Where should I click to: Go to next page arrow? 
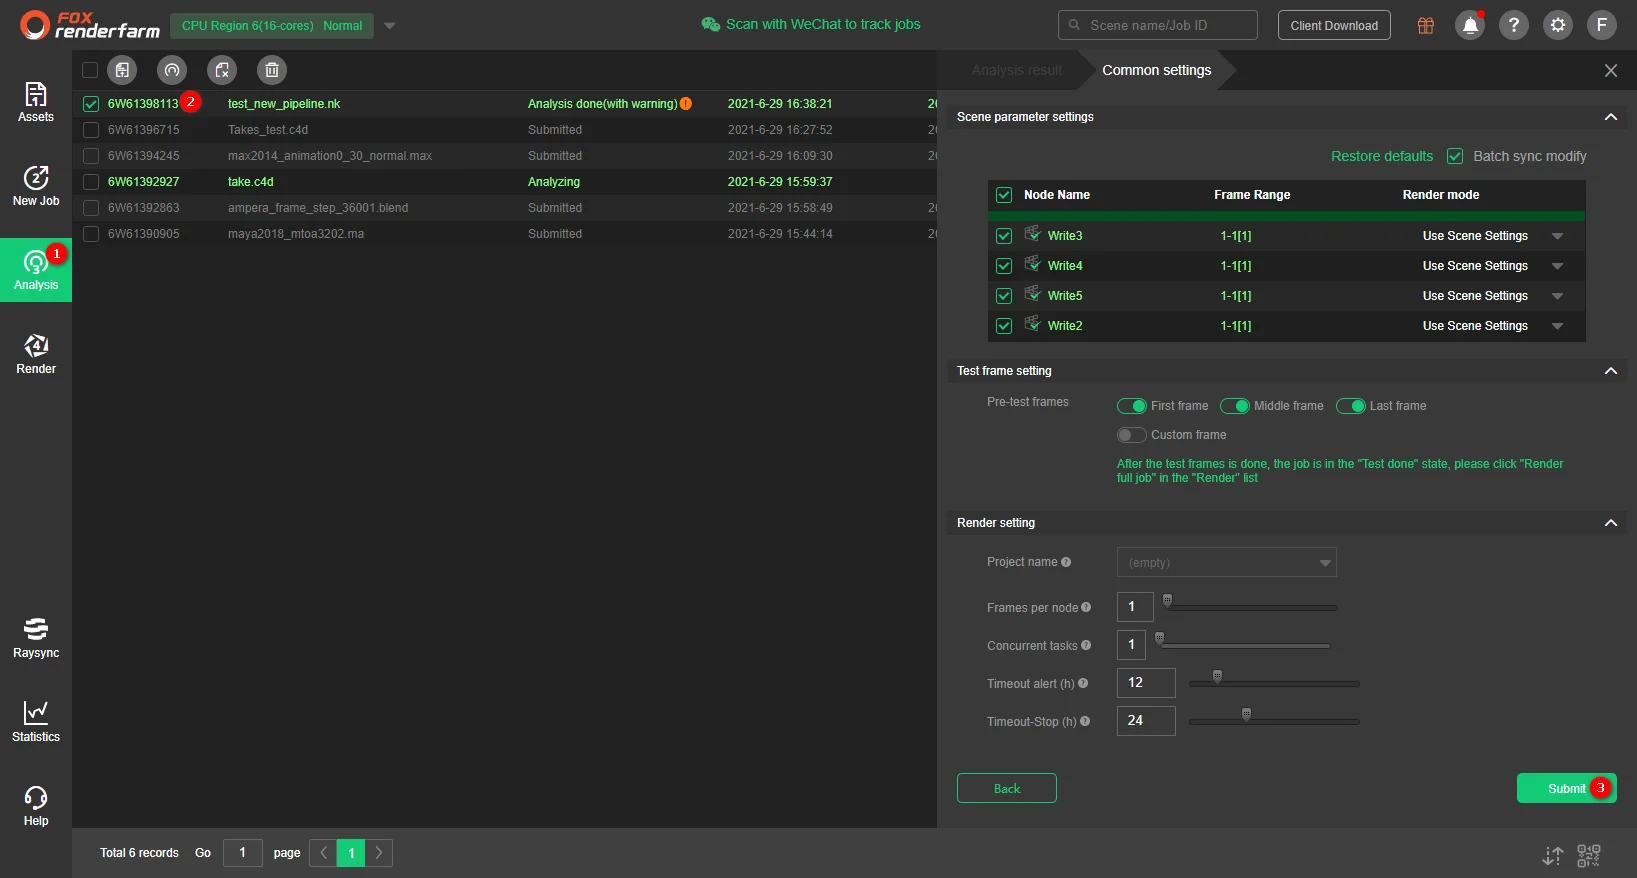(x=379, y=853)
